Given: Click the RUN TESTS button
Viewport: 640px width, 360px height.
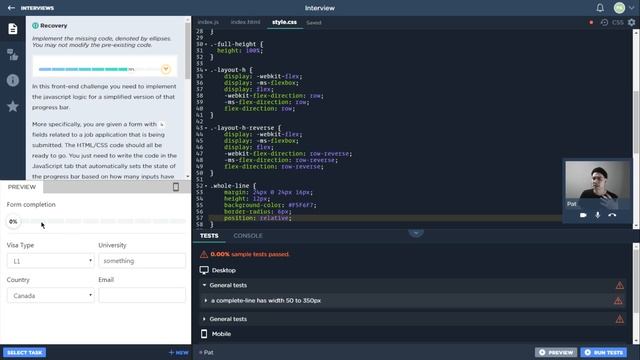Looking at the screenshot, I should [604, 353].
